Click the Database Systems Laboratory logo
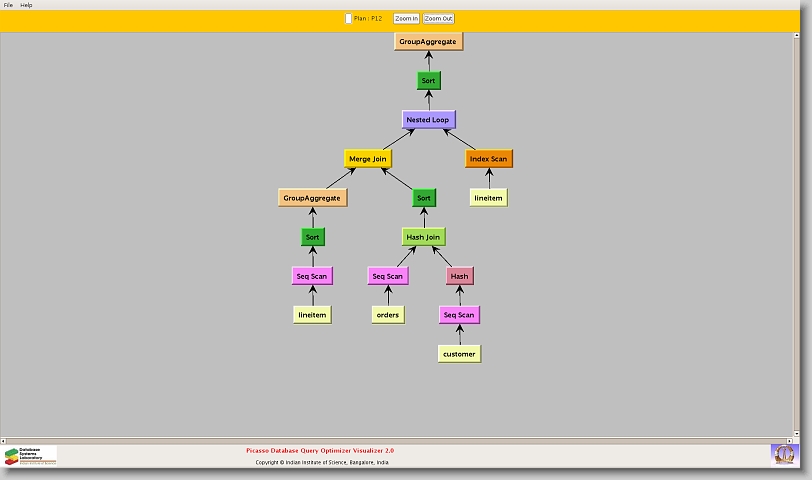812x480 pixels. click(x=30, y=455)
